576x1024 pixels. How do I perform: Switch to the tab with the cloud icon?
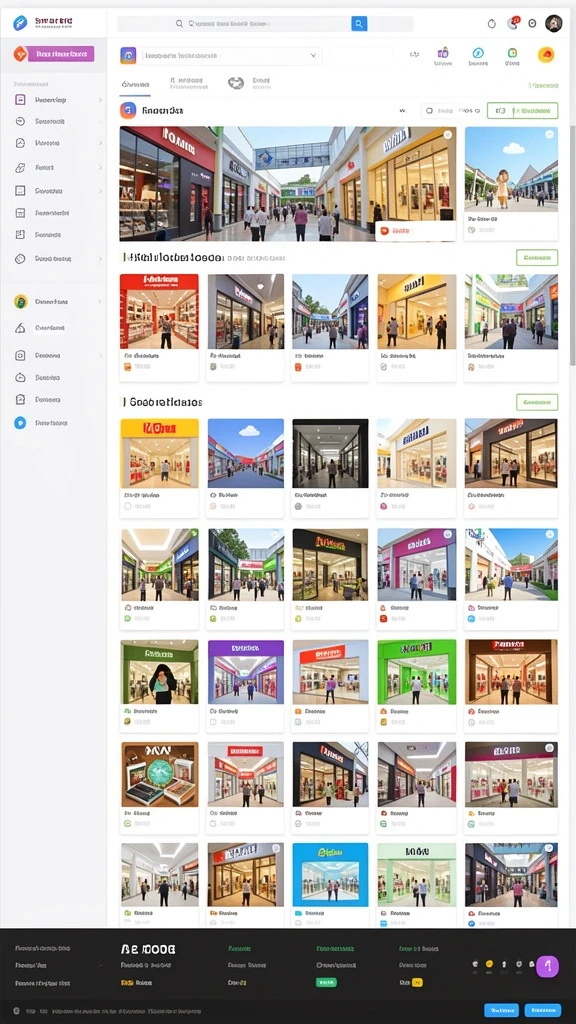[x=249, y=83]
